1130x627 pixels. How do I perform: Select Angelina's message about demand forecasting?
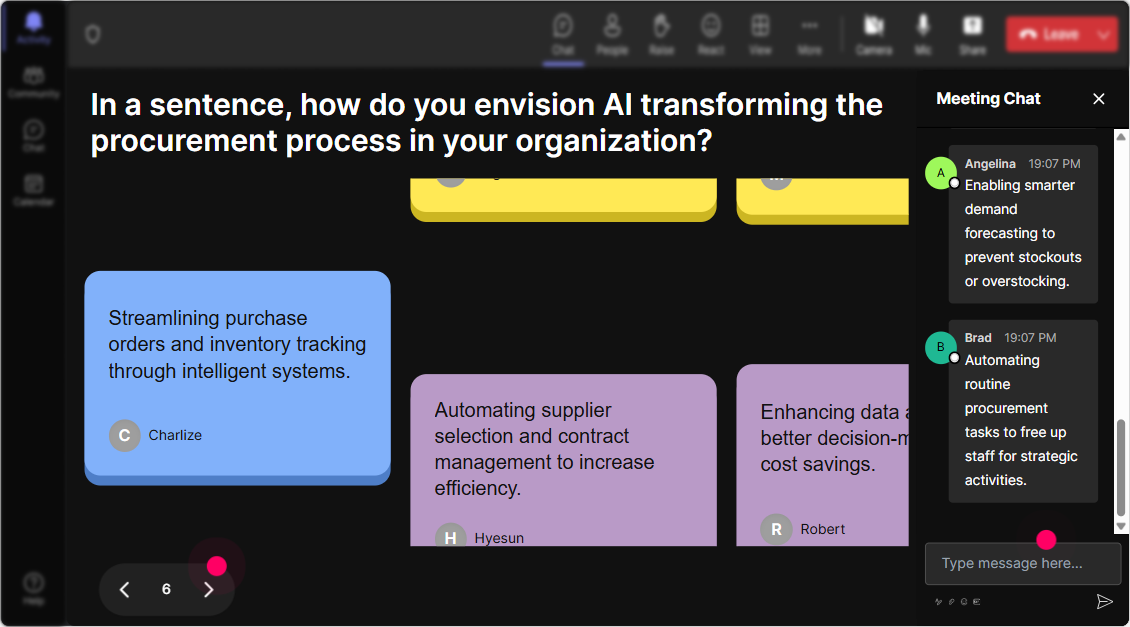1023,224
